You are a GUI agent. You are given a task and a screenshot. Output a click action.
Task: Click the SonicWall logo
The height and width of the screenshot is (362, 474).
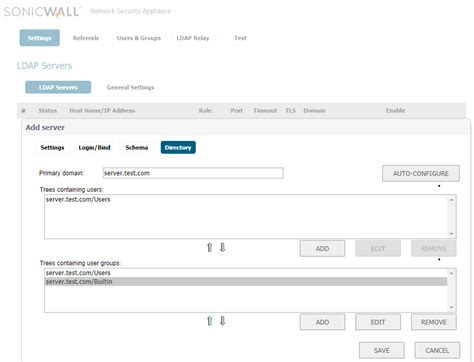41,12
